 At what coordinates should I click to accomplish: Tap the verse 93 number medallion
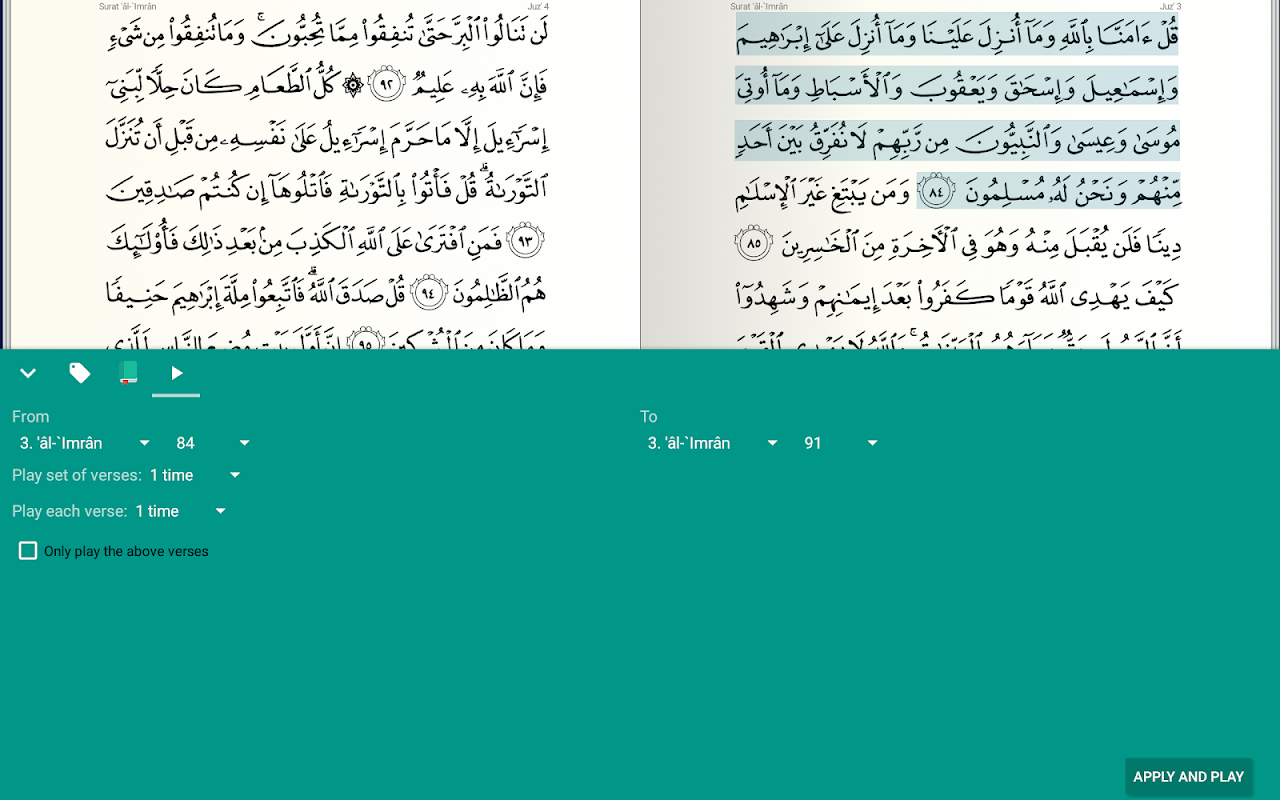[x=526, y=239]
